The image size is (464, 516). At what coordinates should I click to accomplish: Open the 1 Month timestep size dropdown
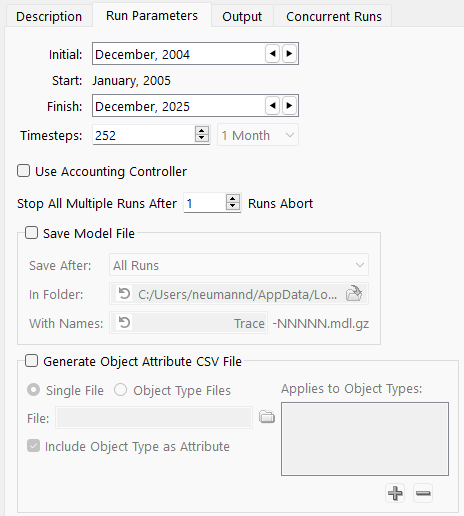pos(258,135)
